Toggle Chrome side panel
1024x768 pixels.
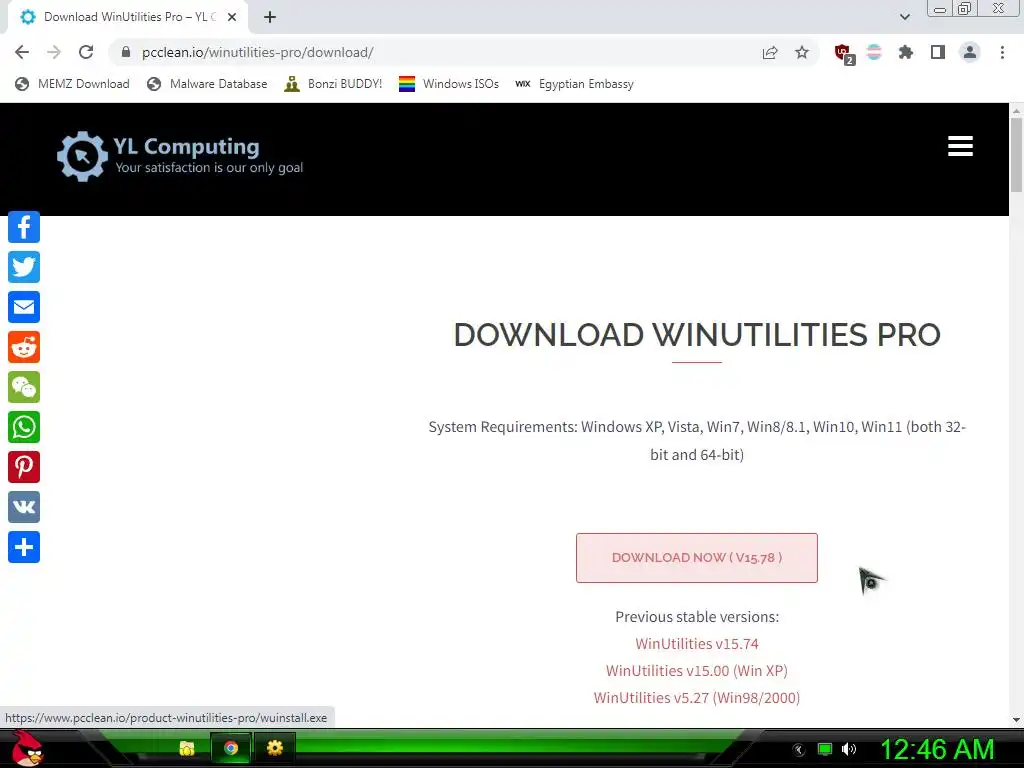(x=938, y=52)
